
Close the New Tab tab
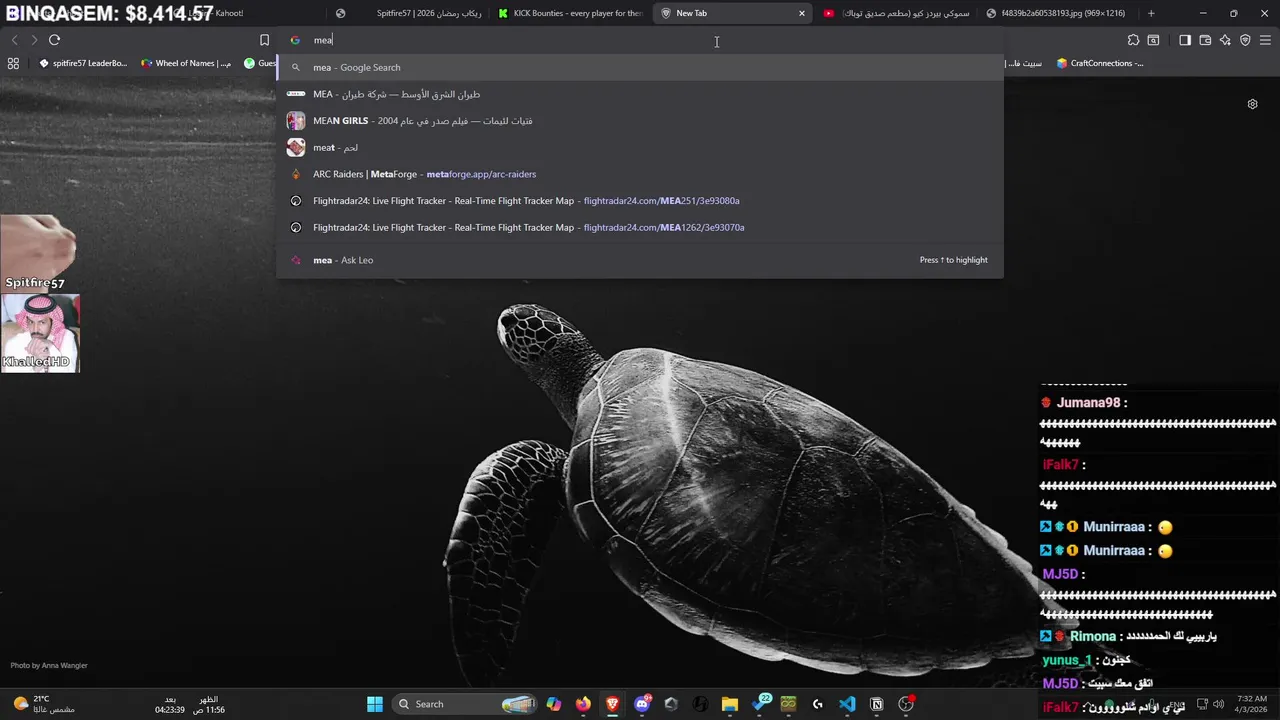801,13
